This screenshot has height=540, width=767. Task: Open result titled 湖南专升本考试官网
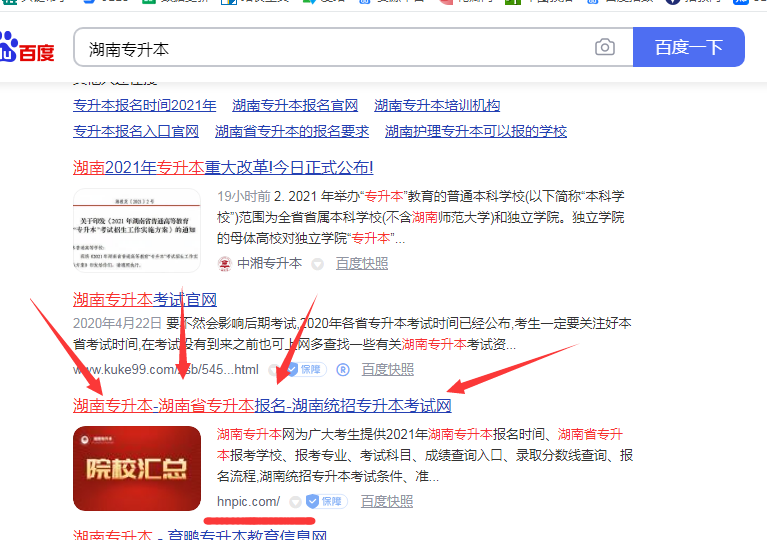145,299
